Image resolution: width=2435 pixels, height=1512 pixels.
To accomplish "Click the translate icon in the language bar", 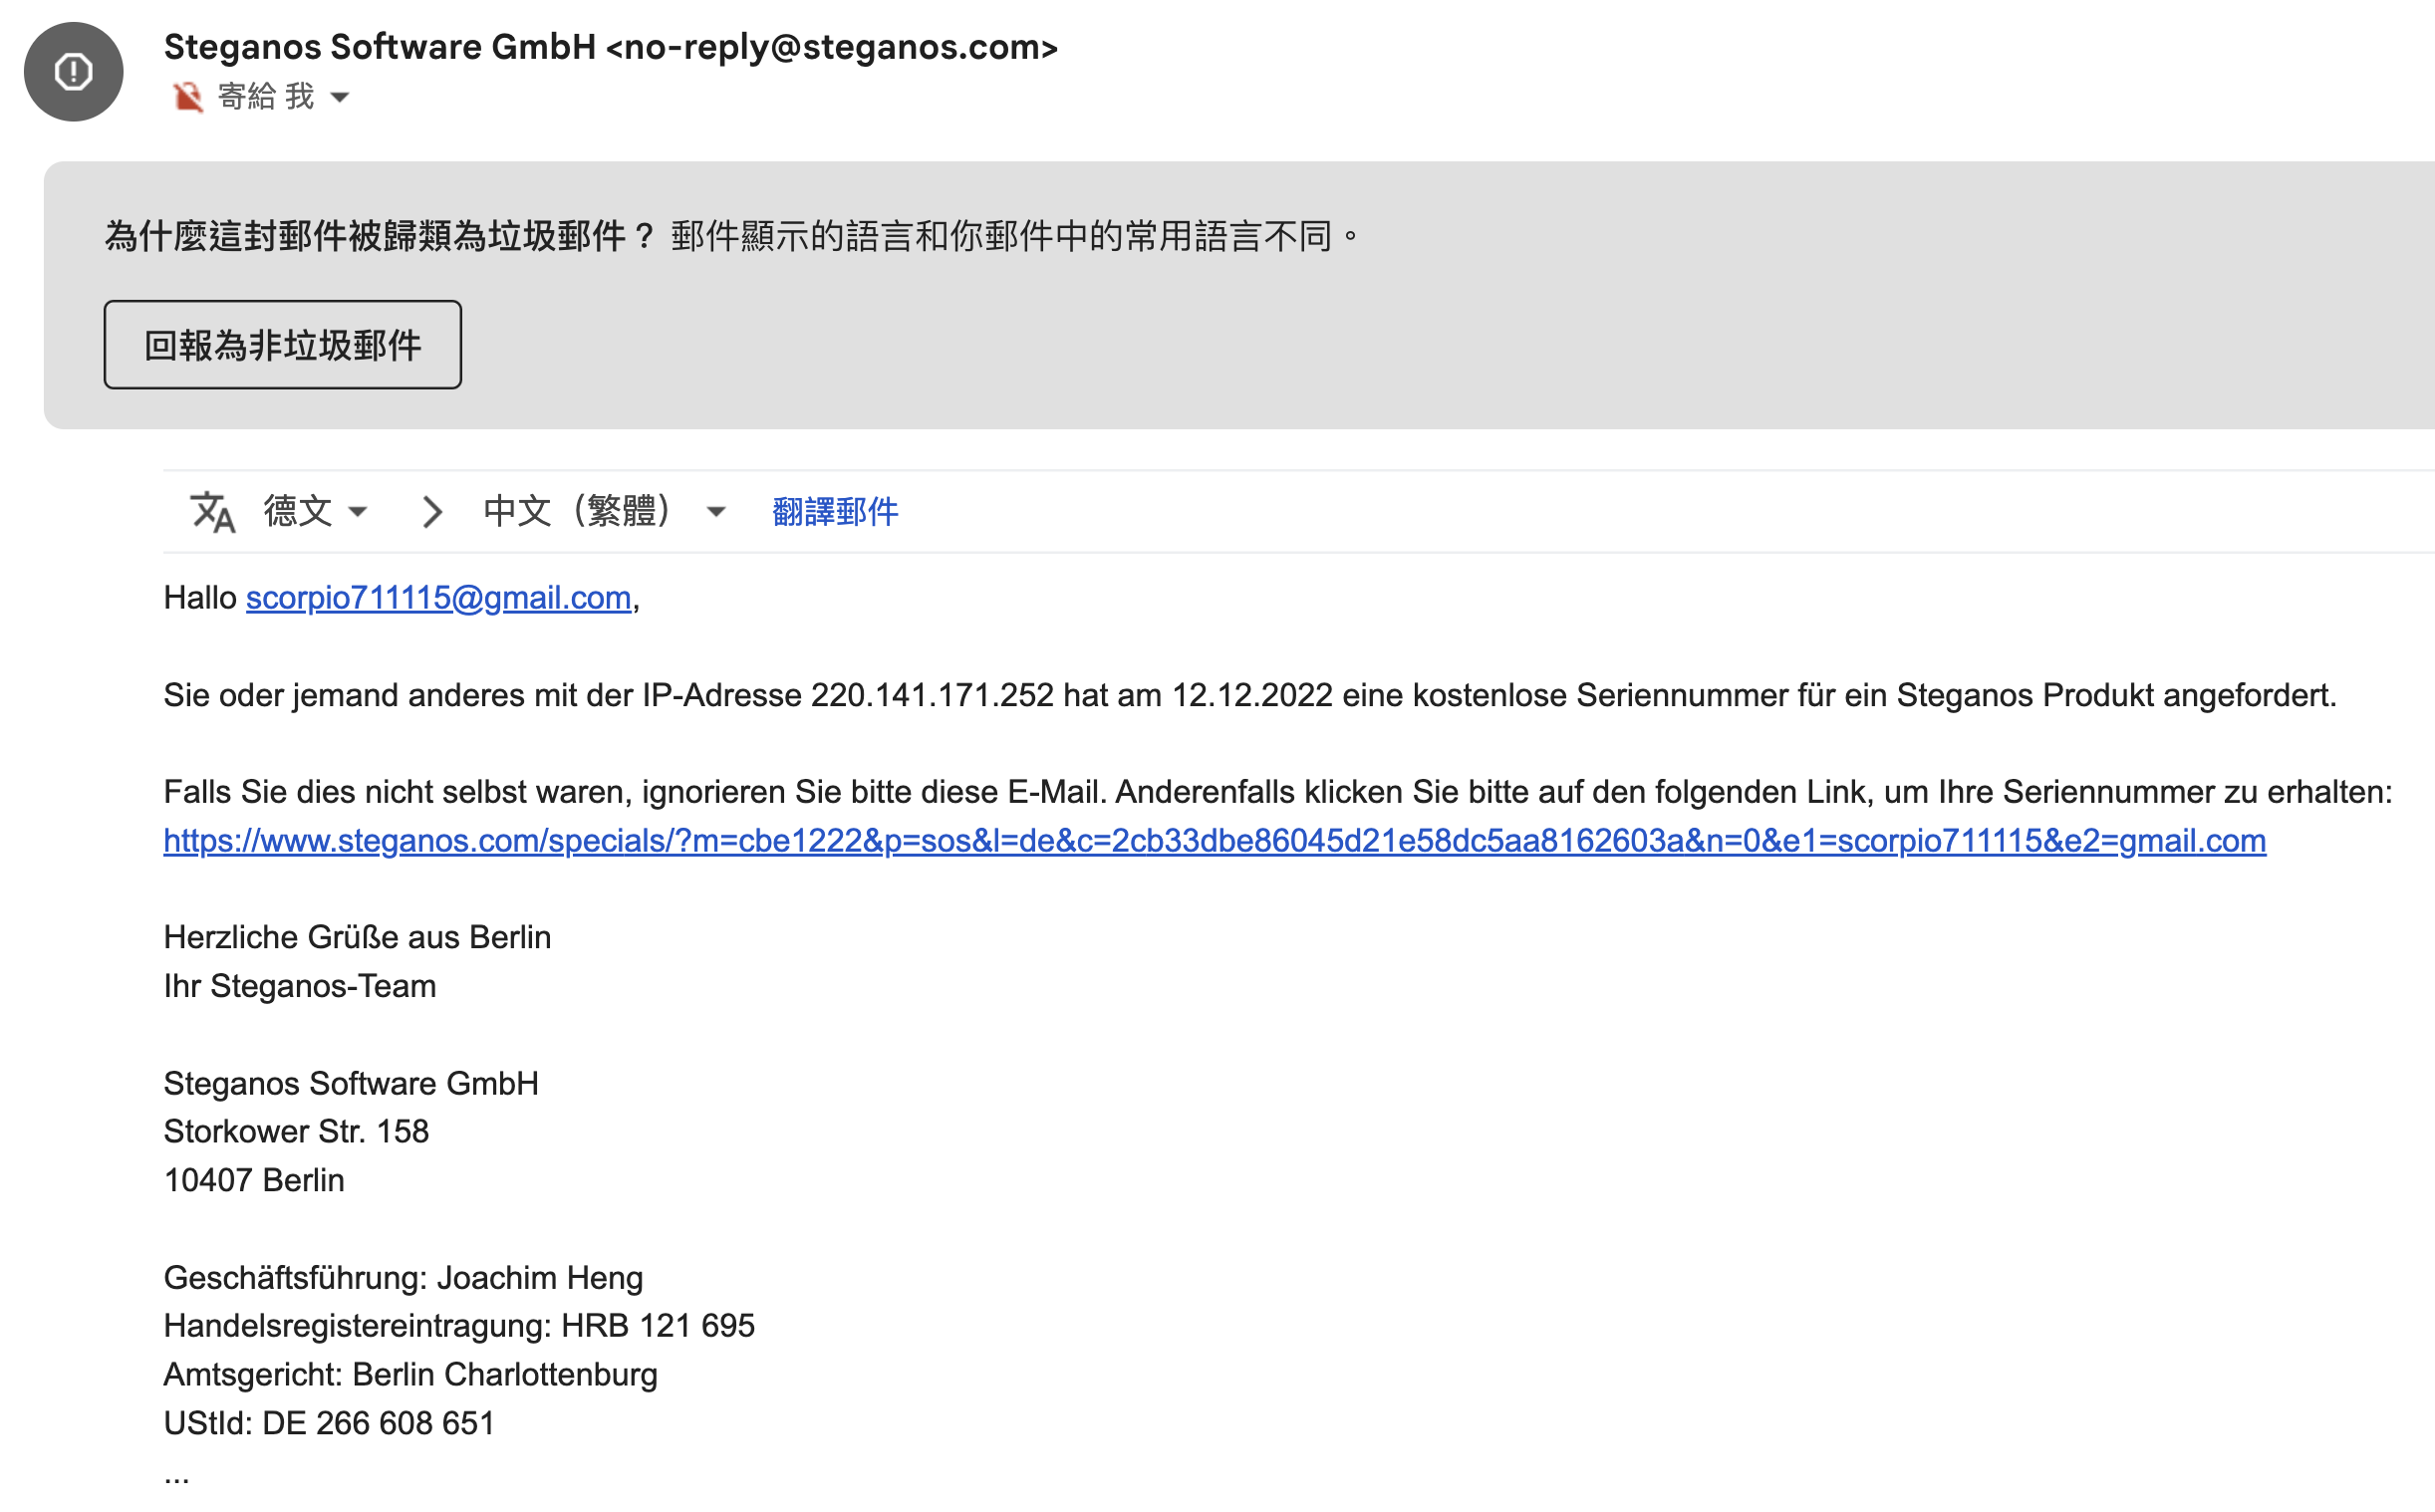I will tap(213, 512).
